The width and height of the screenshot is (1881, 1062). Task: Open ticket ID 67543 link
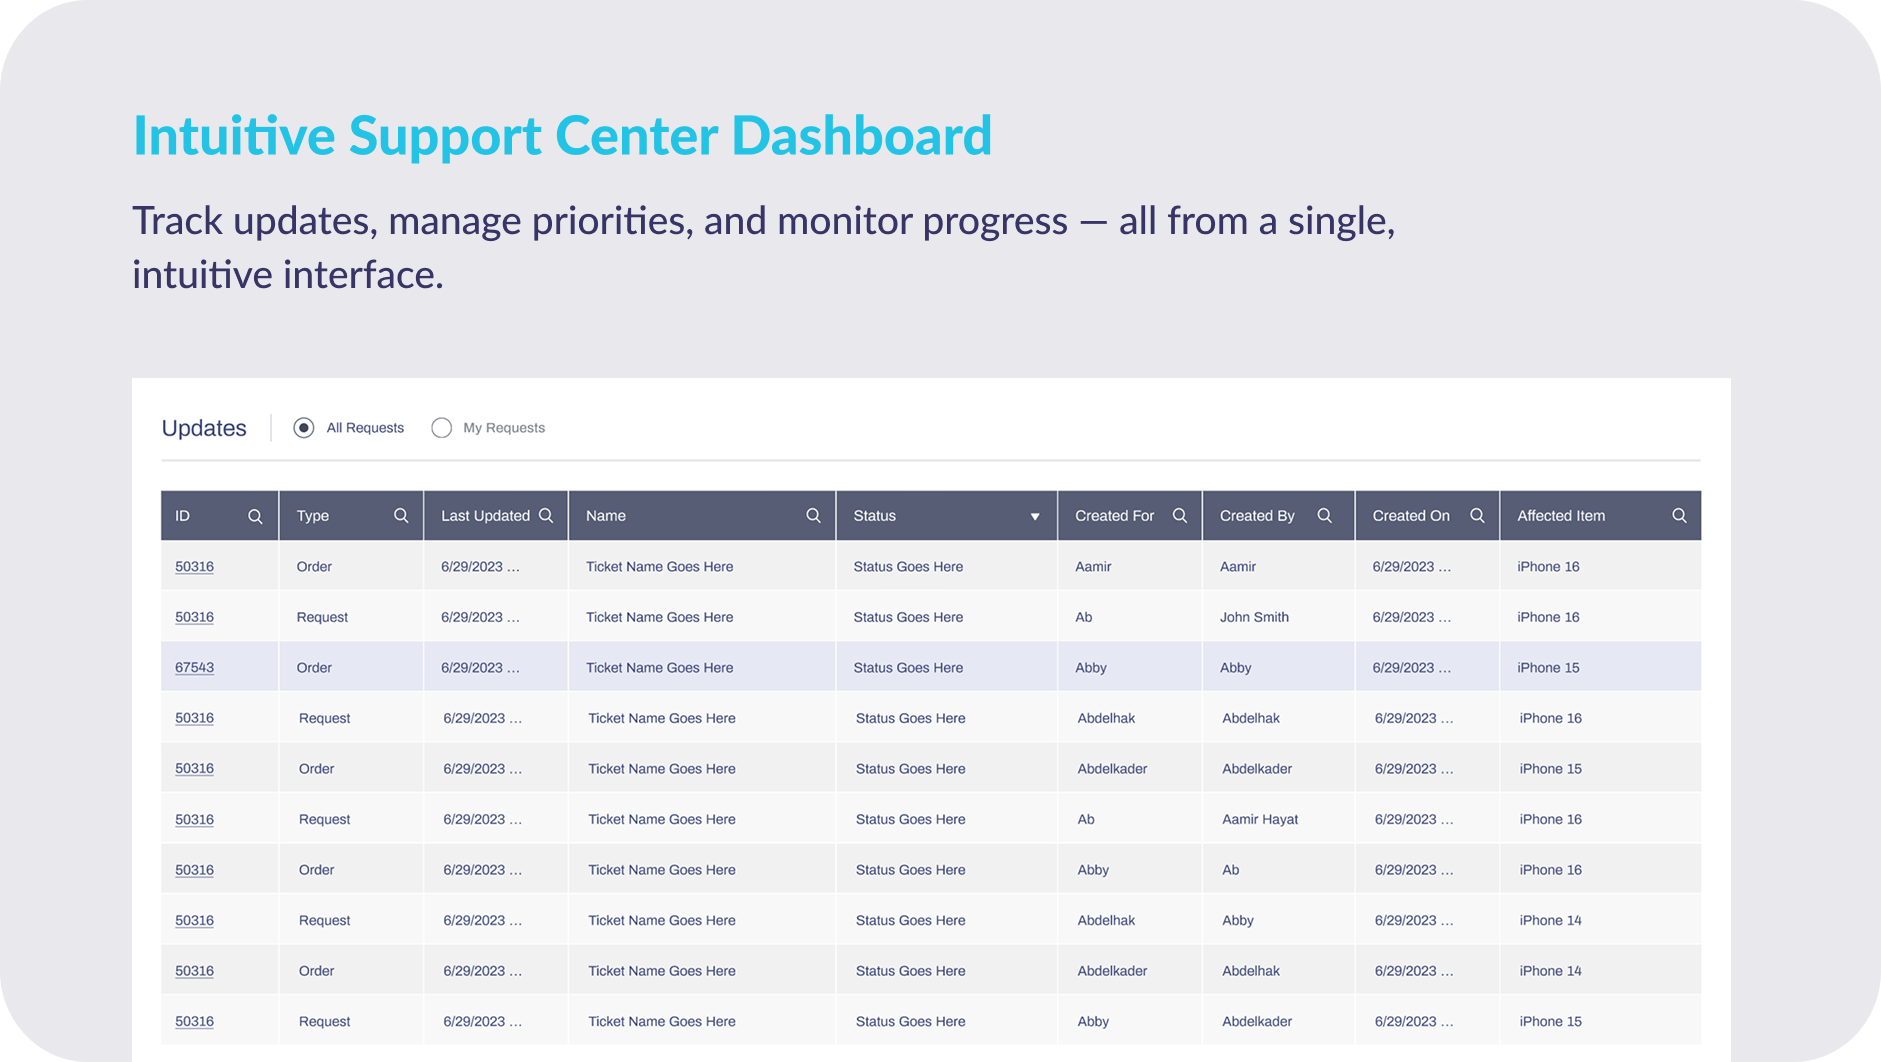[194, 668]
